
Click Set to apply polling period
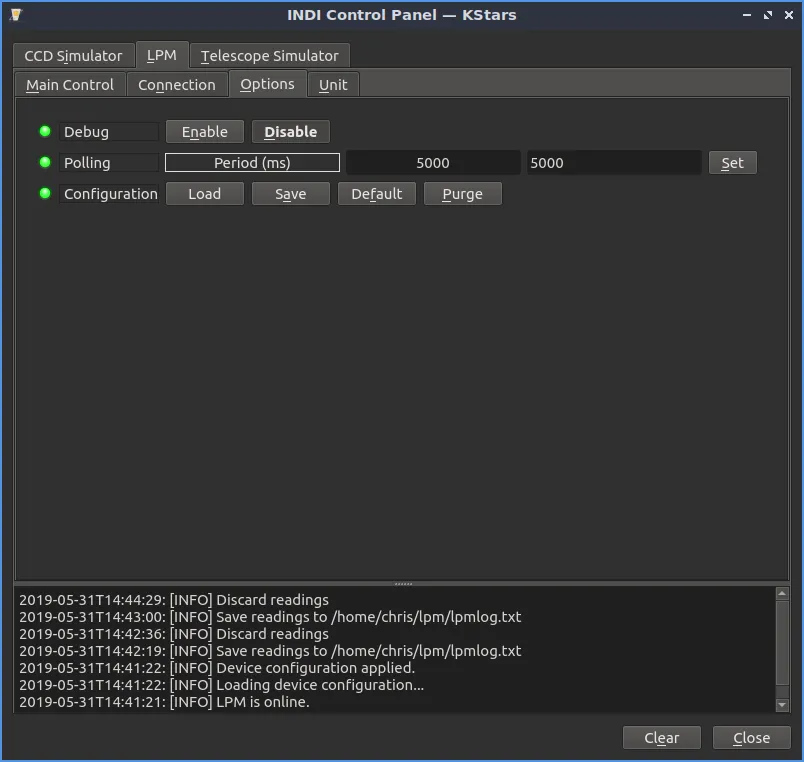(x=732, y=163)
